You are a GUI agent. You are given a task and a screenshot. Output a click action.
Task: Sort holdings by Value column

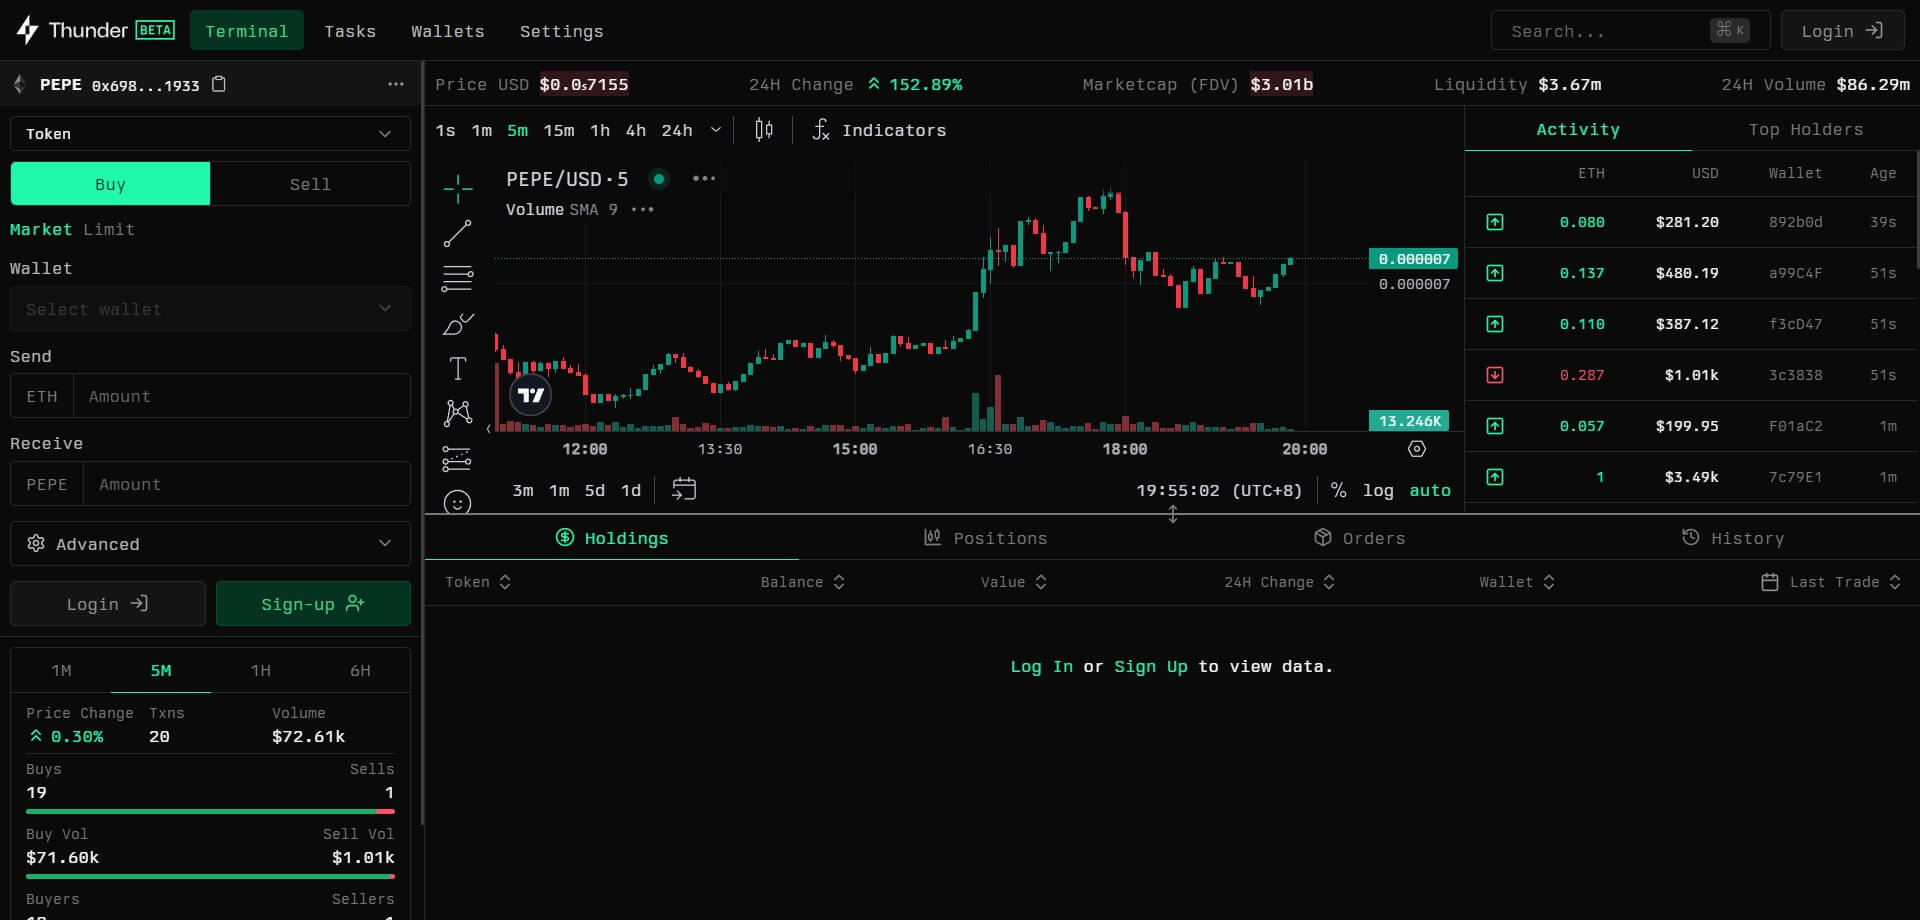click(1014, 582)
